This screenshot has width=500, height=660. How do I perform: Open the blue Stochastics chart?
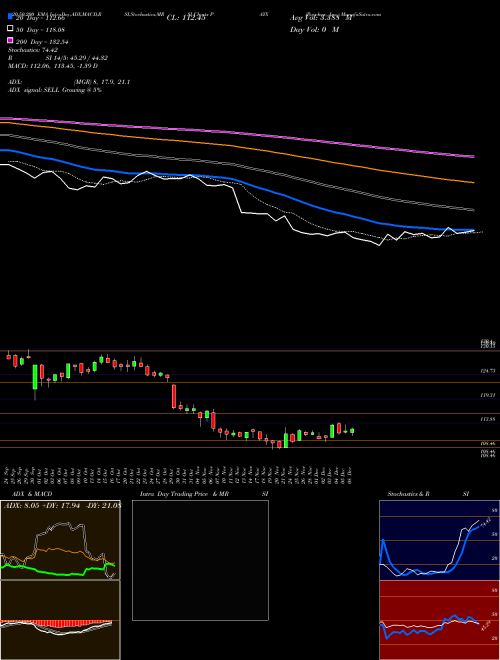439,540
